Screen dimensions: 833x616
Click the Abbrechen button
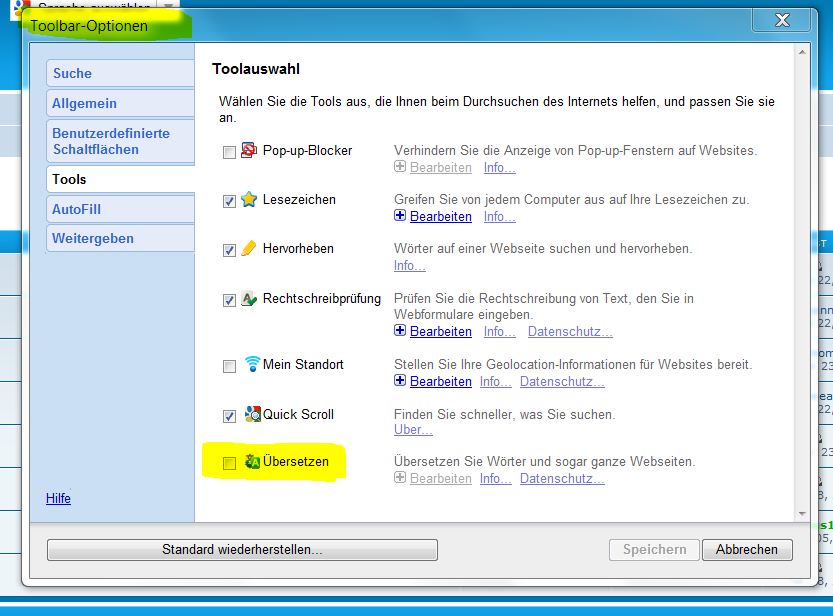point(747,550)
